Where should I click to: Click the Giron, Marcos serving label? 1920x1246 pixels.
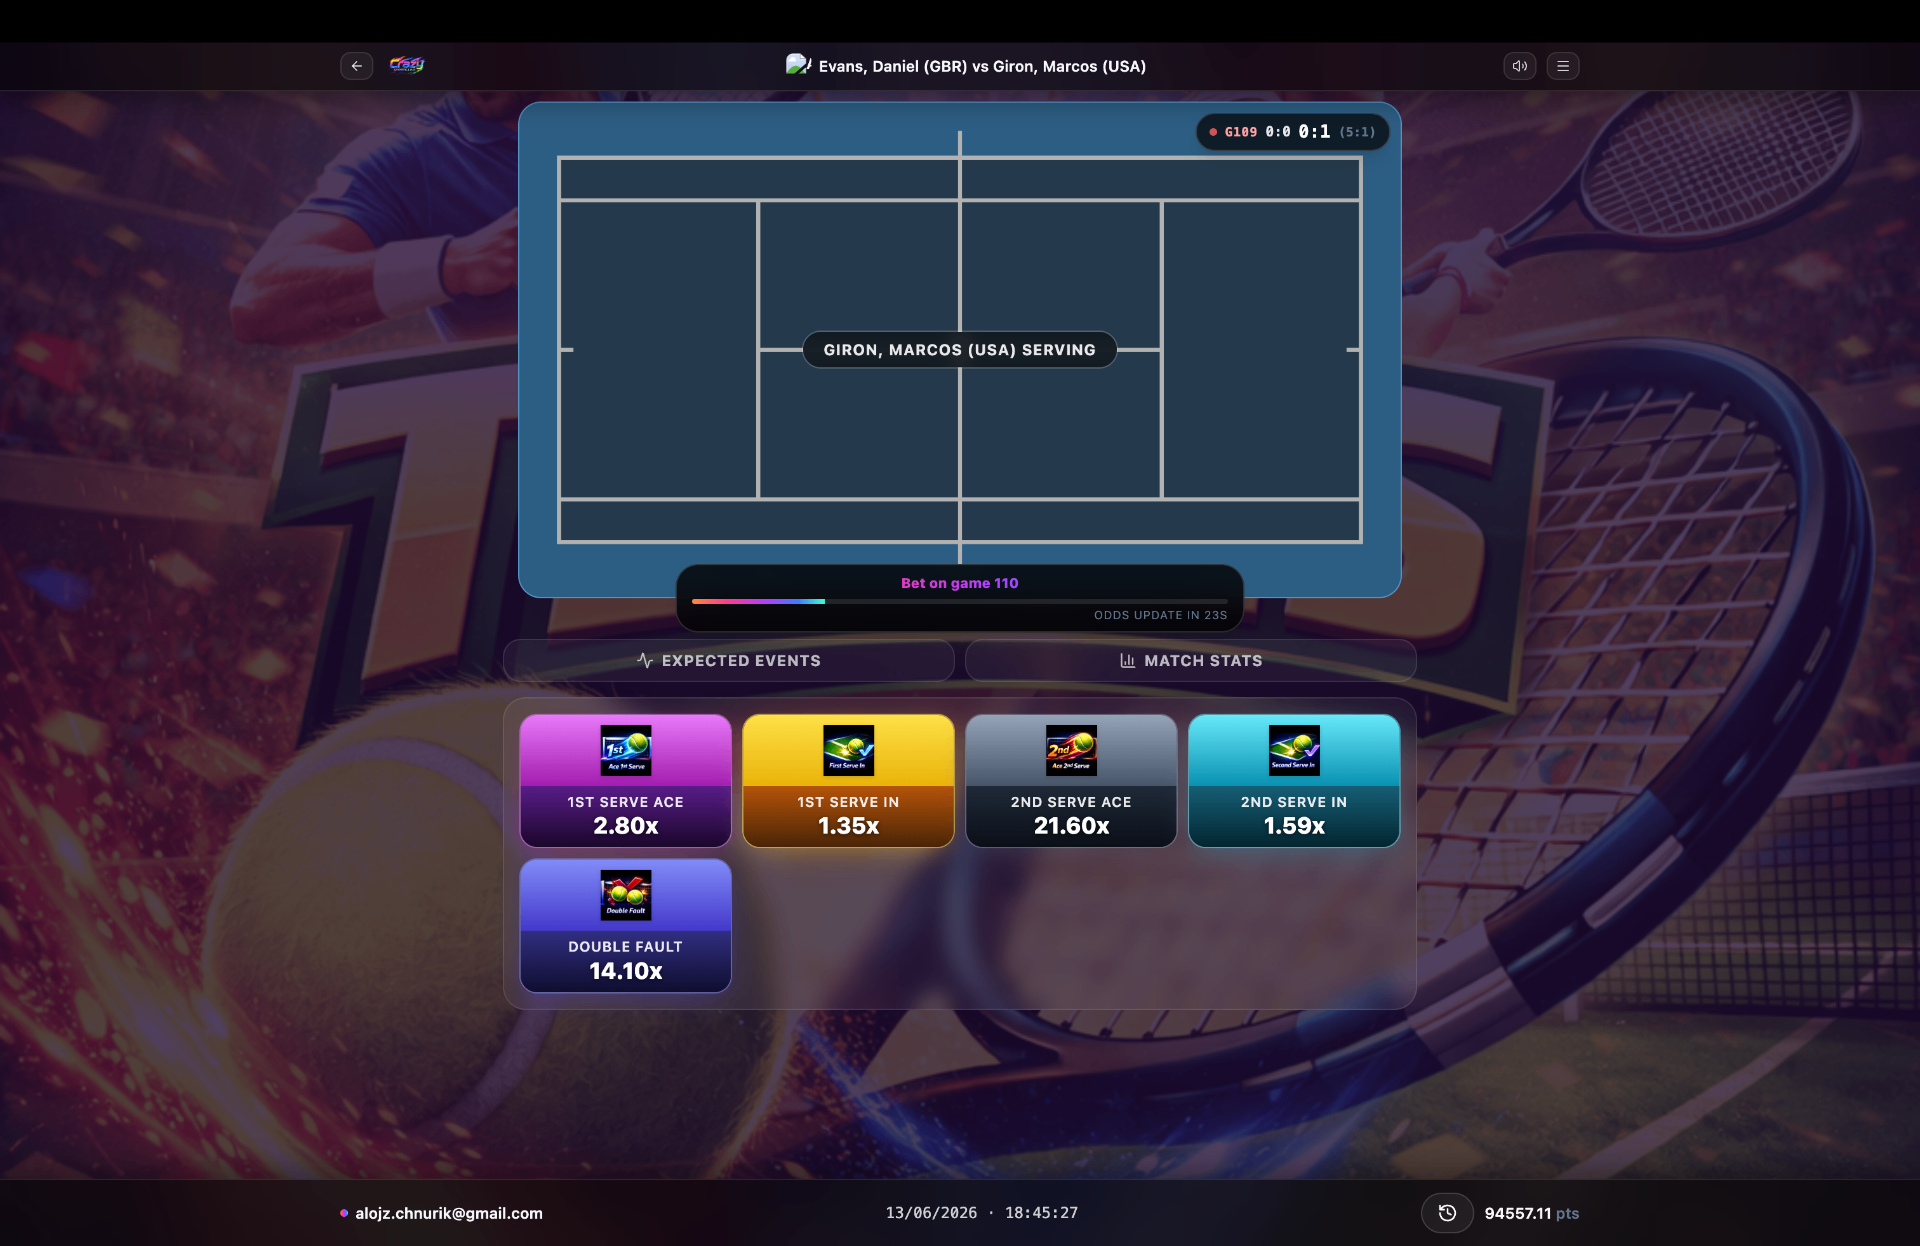tap(960, 350)
